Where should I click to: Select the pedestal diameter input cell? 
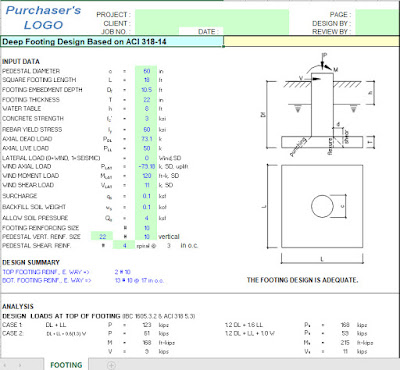coord(146,71)
